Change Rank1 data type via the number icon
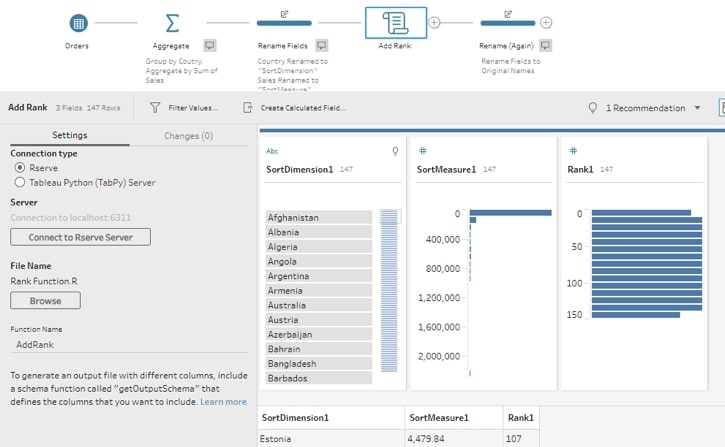Image resolution: width=725 pixels, height=447 pixels. point(573,151)
